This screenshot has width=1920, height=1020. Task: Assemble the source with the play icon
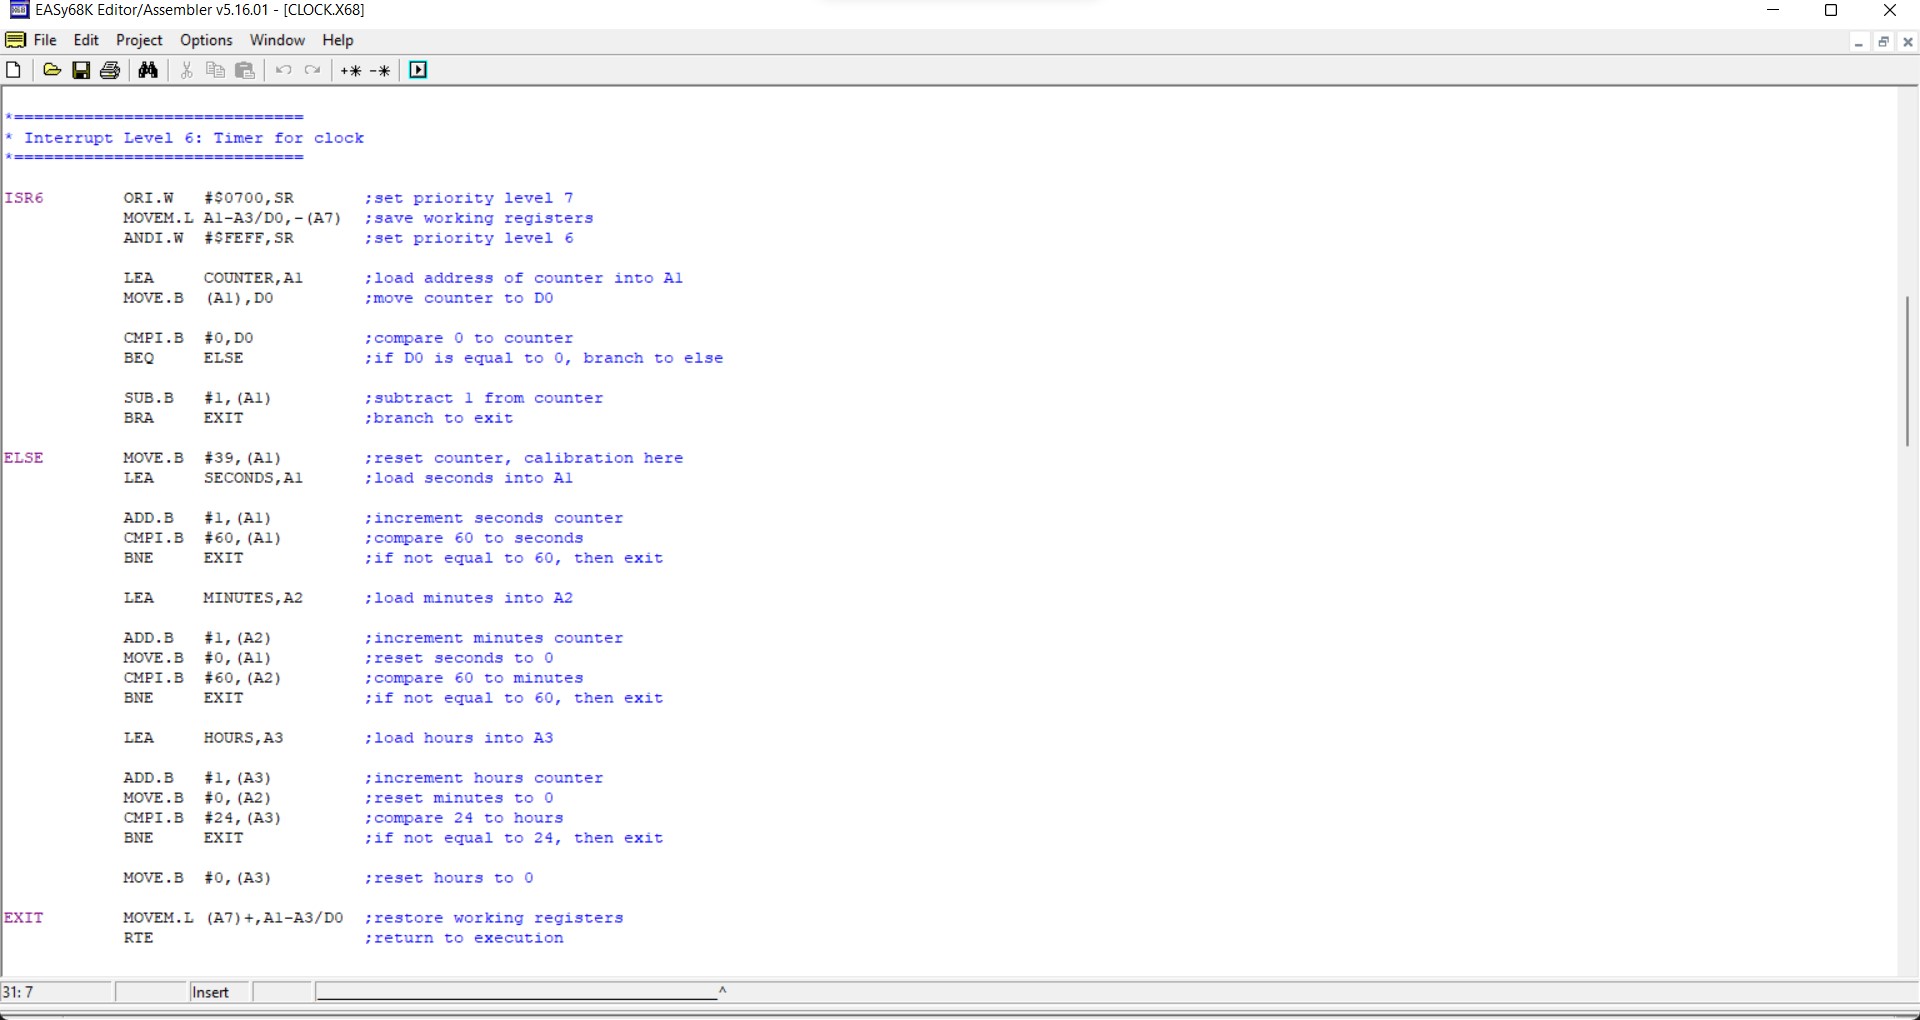pyautogui.click(x=418, y=70)
